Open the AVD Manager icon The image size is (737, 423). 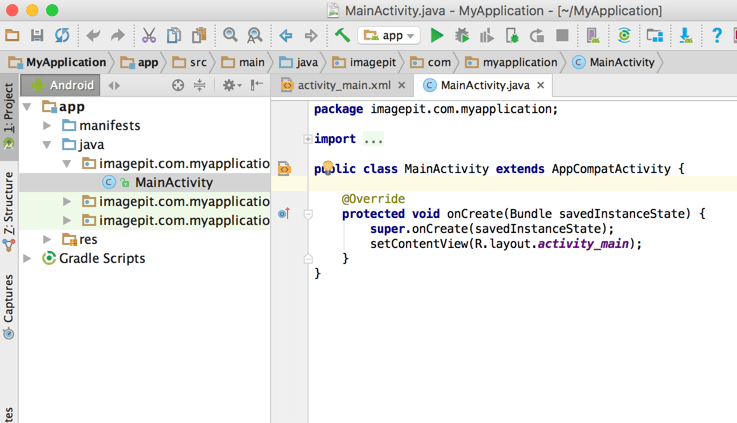(593, 35)
